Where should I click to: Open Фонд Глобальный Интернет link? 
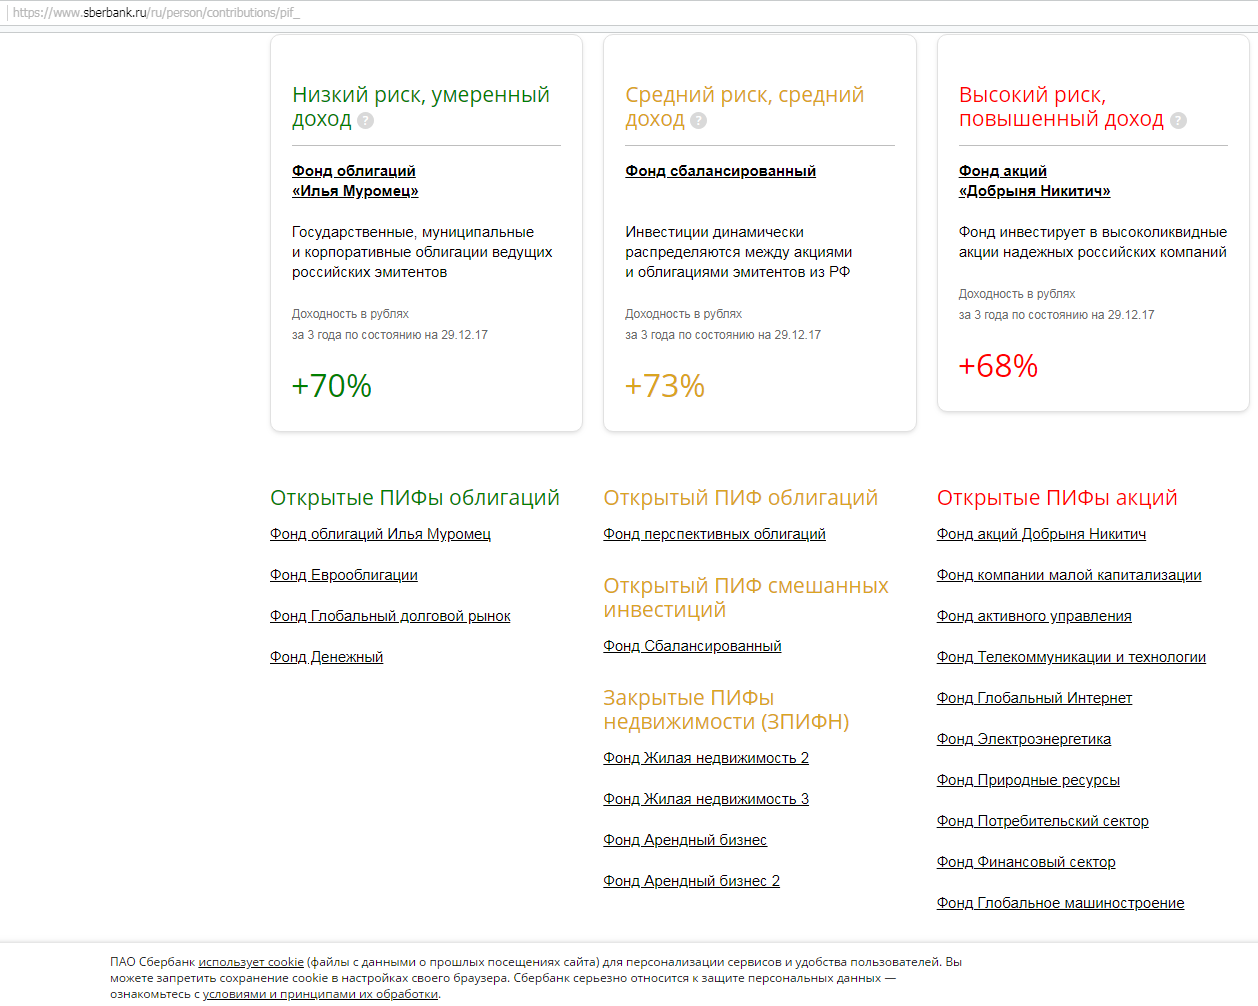click(x=1035, y=698)
